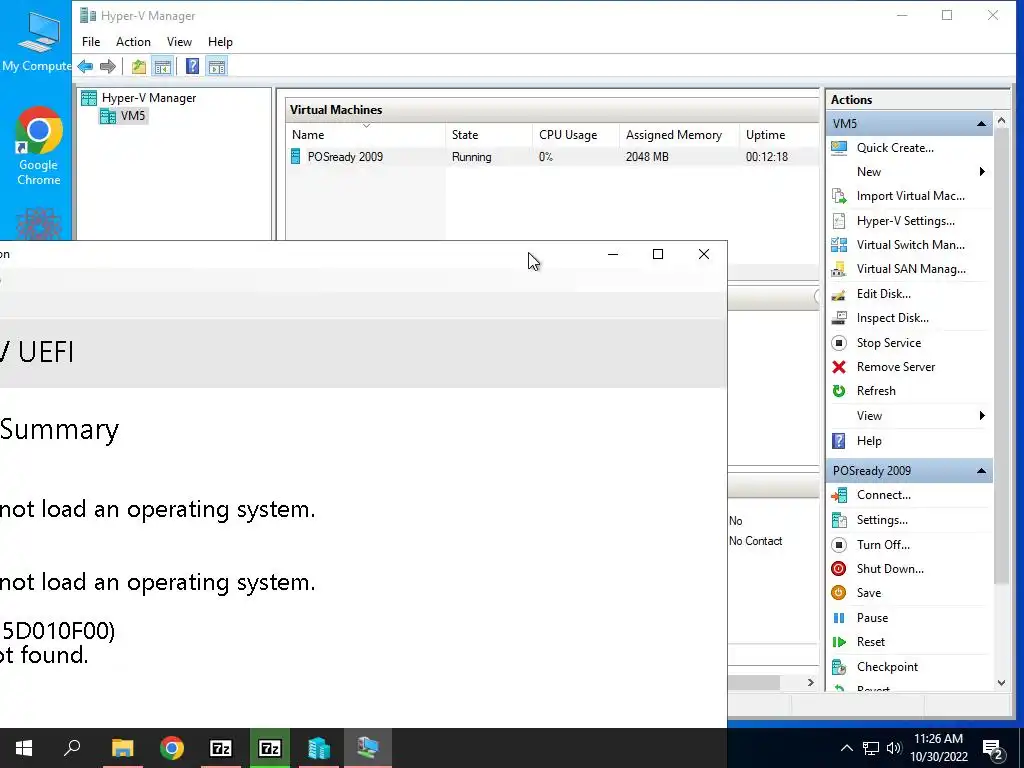Click taskbar Search magnifier
This screenshot has width=1024, height=768.
72,748
